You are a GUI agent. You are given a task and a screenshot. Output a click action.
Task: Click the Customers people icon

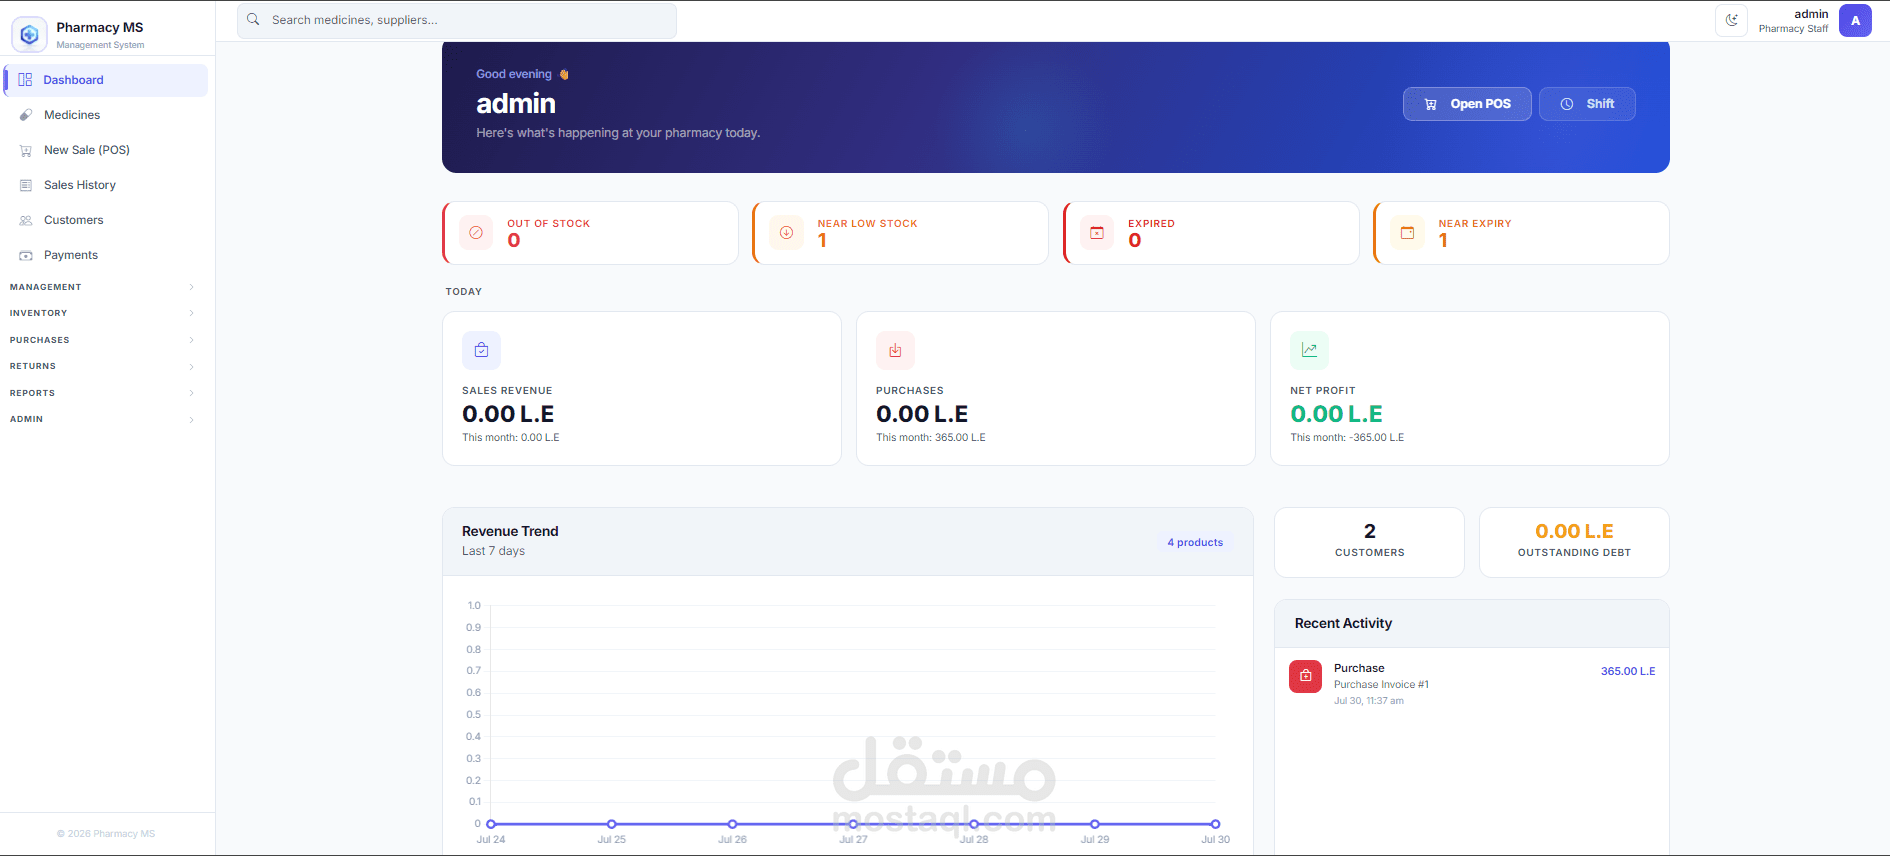[x=26, y=220]
